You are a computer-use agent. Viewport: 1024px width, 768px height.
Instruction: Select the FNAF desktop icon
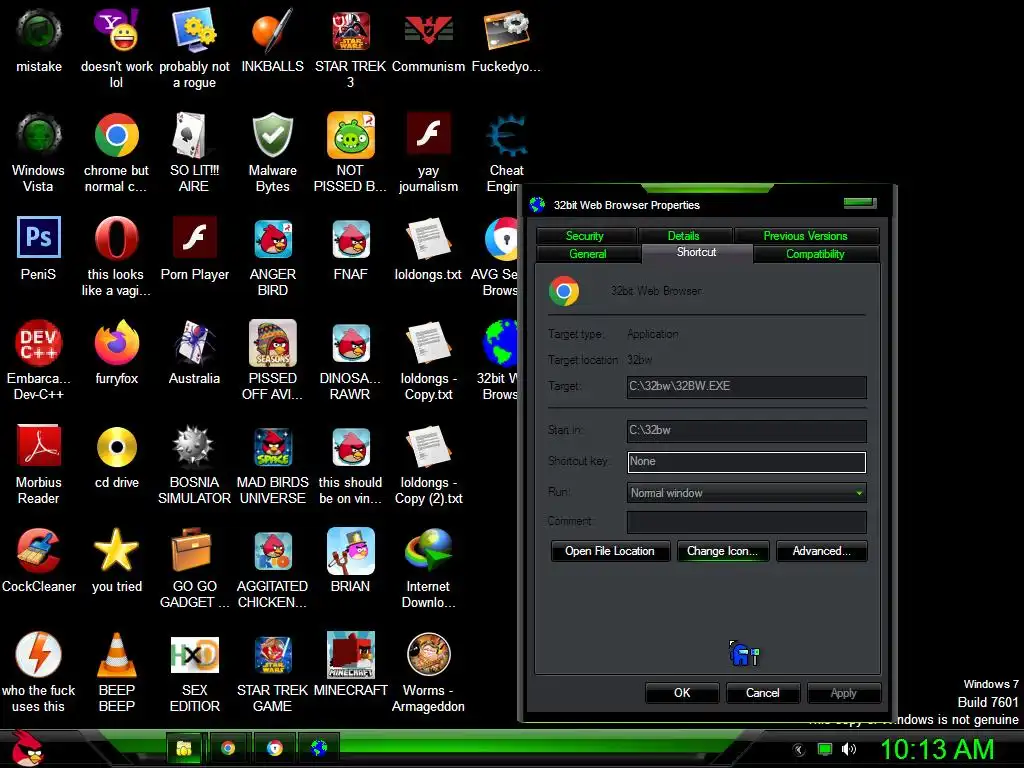coord(350,248)
